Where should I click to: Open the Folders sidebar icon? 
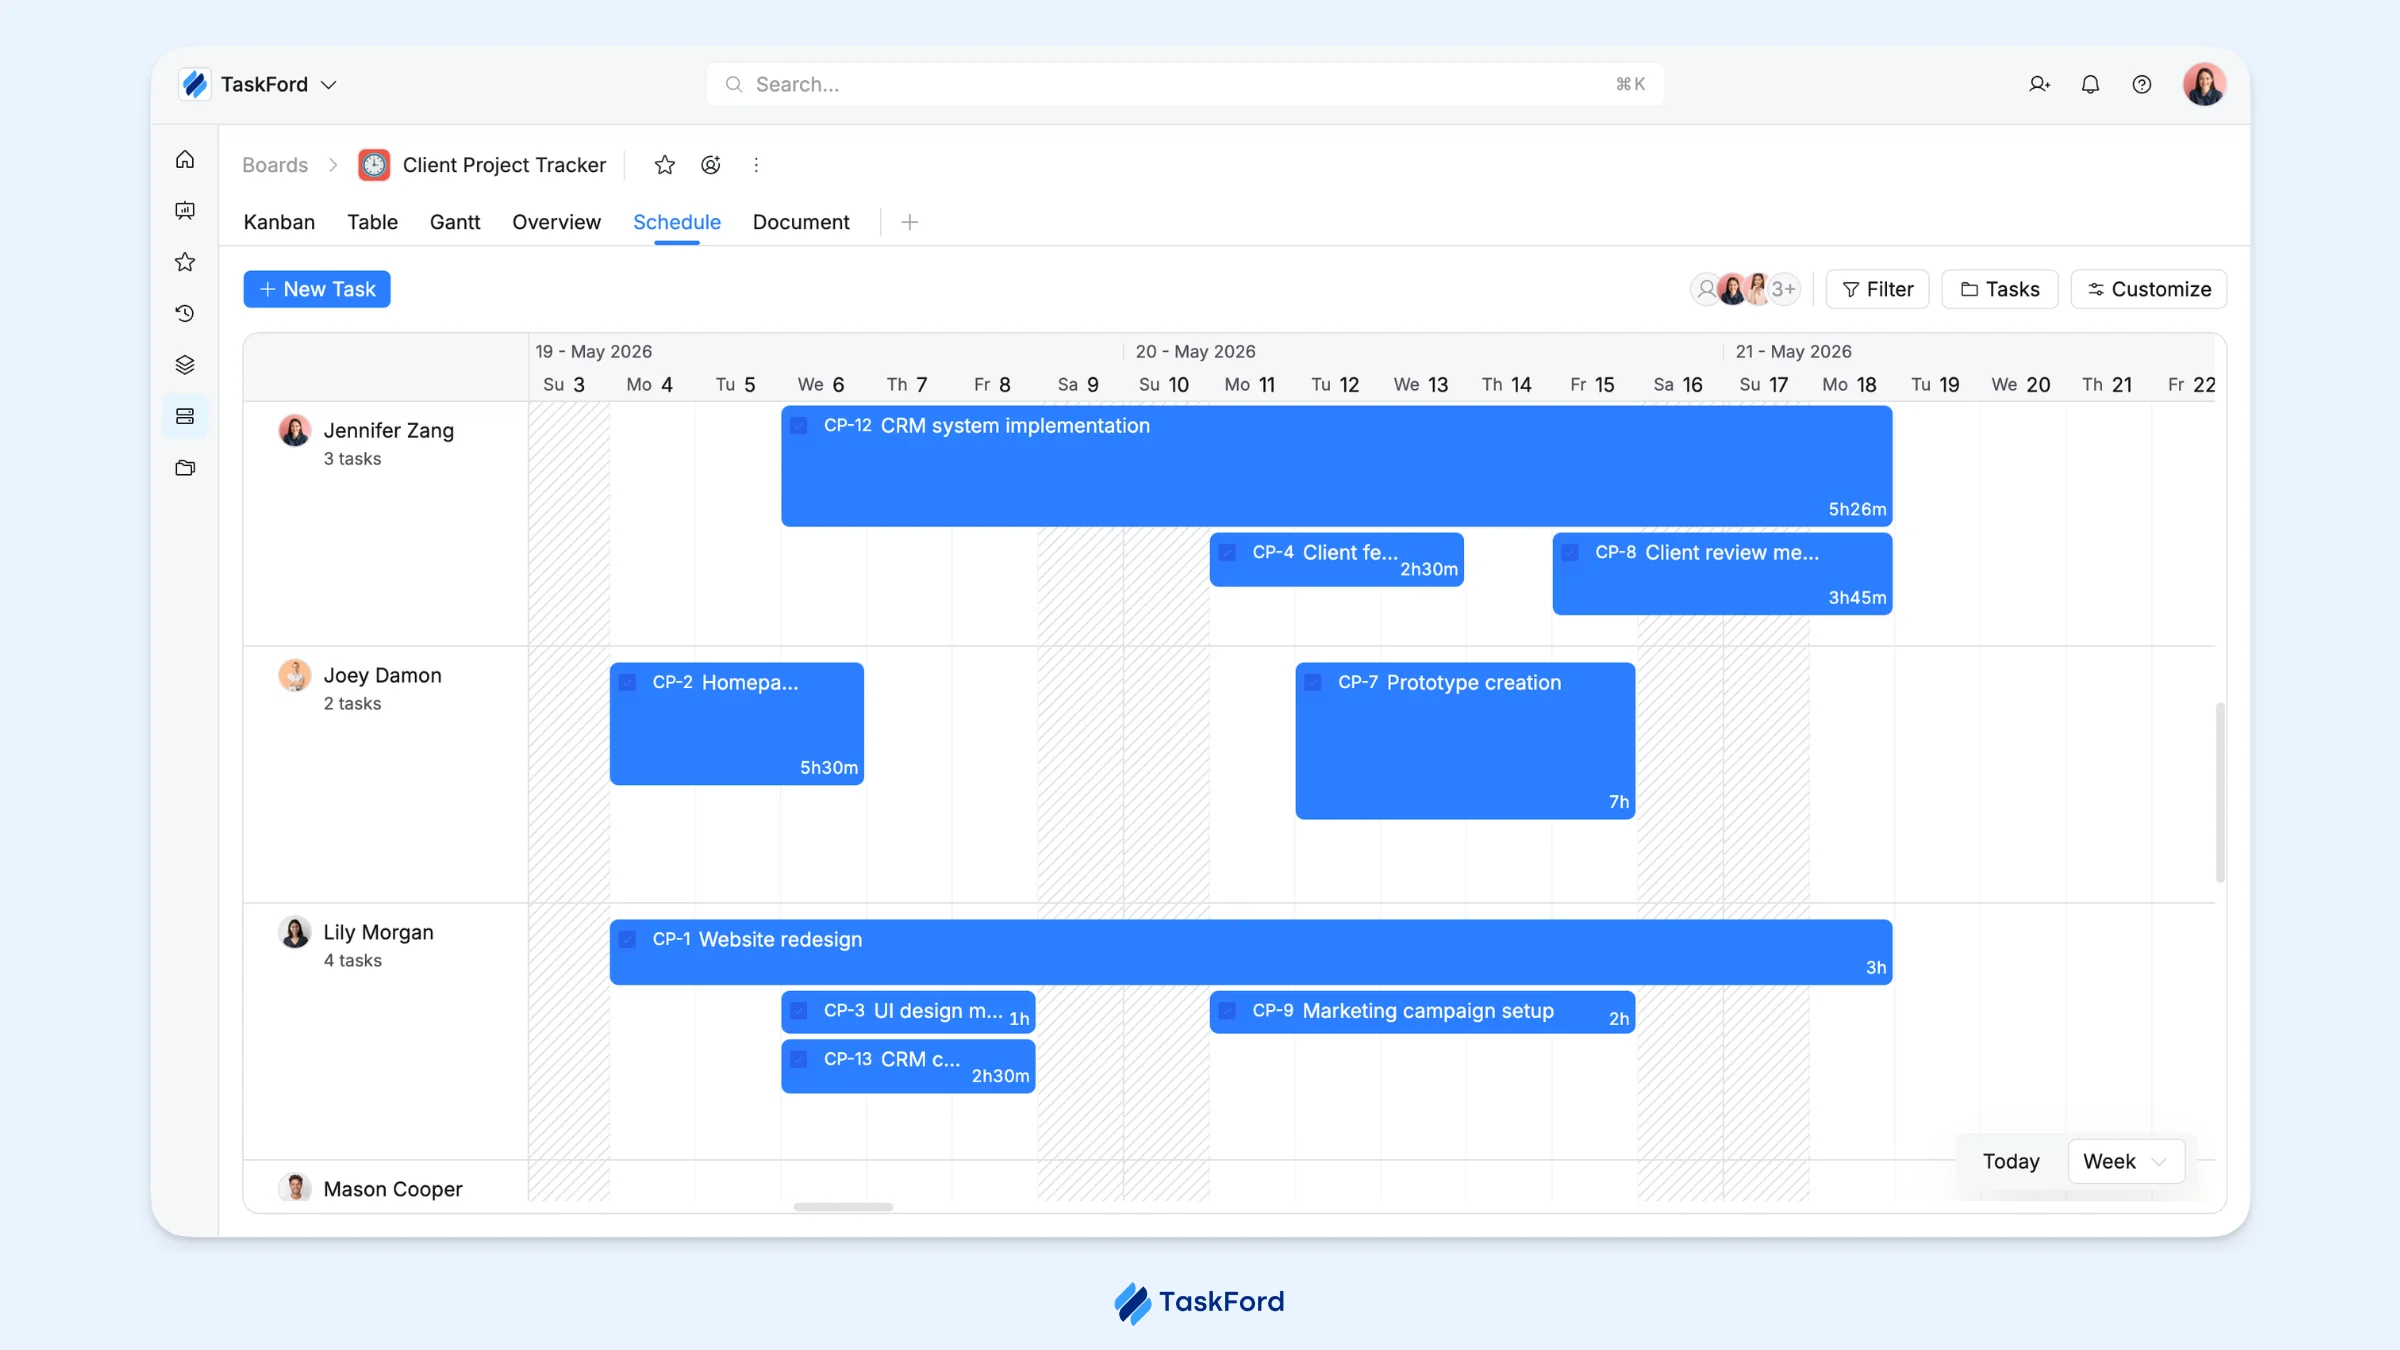coord(185,468)
